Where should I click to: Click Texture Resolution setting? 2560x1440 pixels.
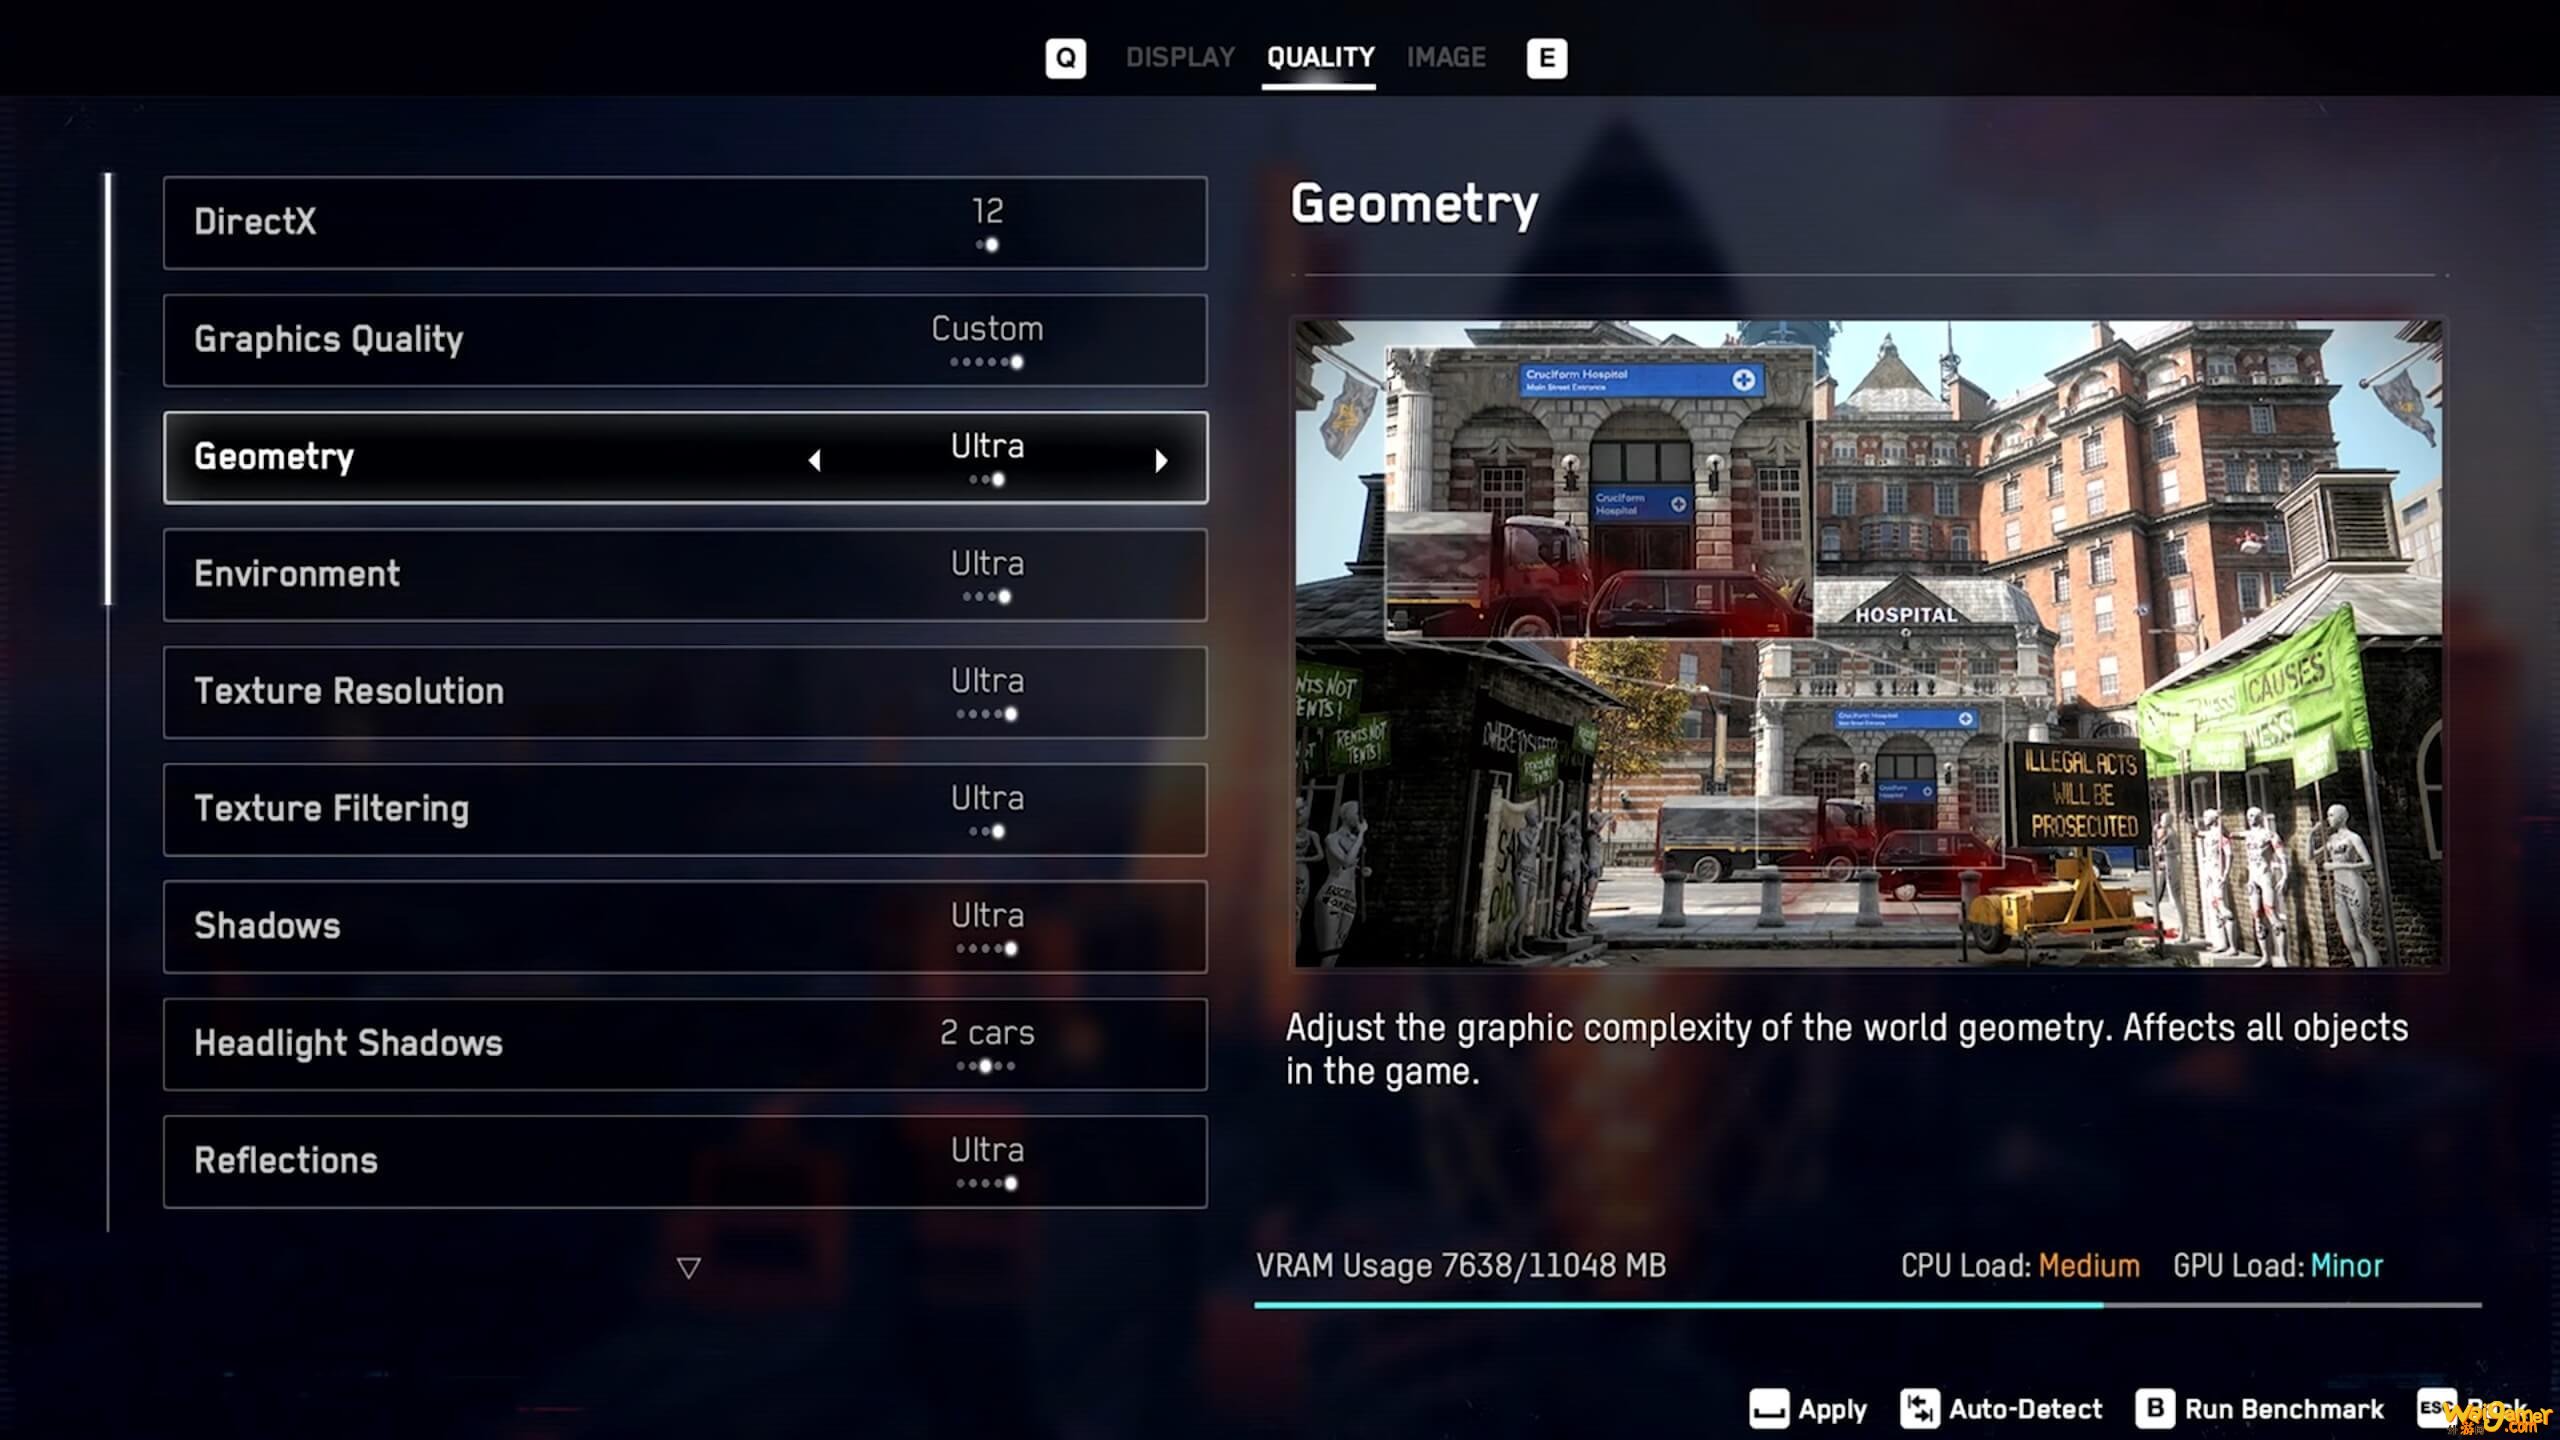686,691
